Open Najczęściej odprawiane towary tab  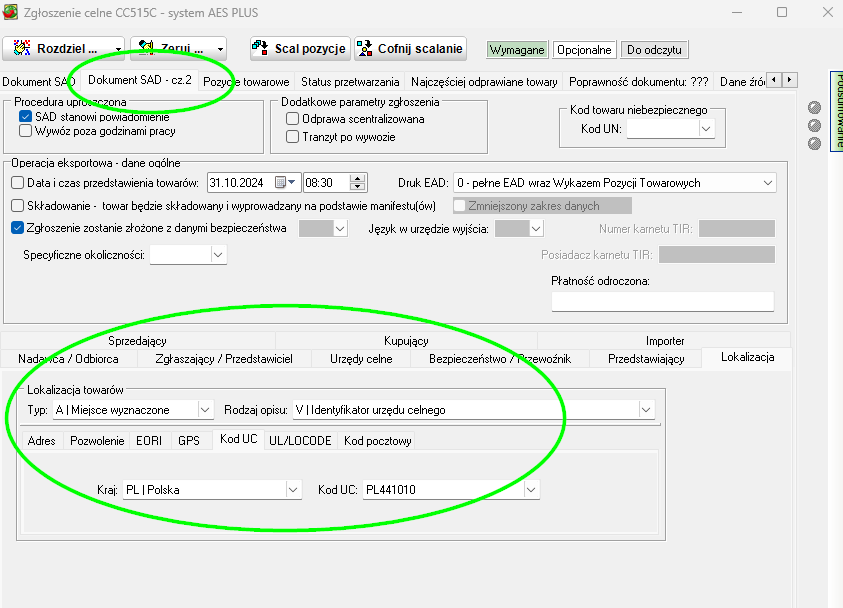[484, 82]
